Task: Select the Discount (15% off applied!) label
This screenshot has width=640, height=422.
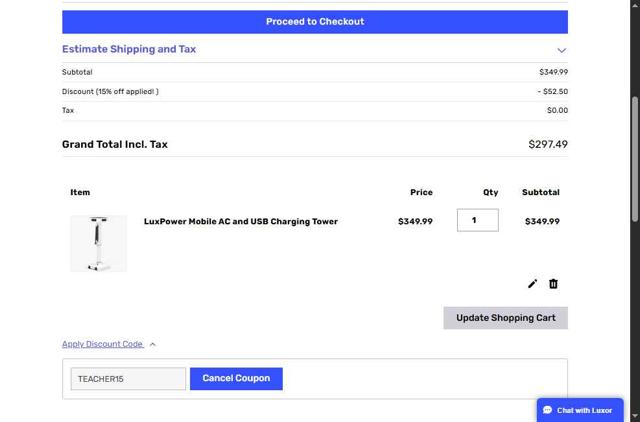Action: (x=110, y=91)
